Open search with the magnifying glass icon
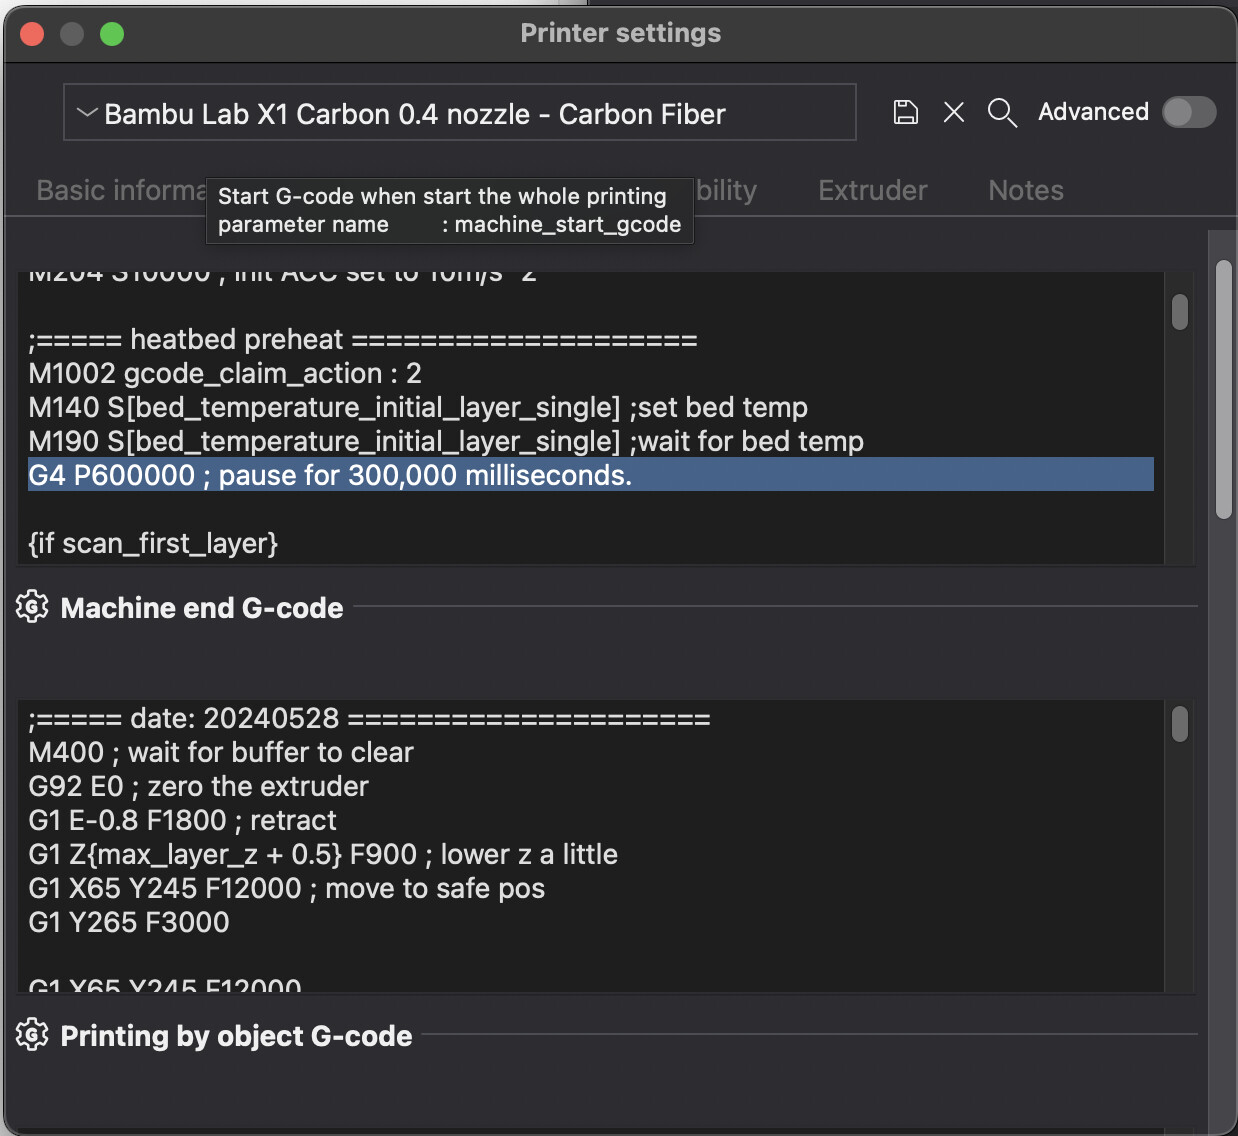 1002,113
